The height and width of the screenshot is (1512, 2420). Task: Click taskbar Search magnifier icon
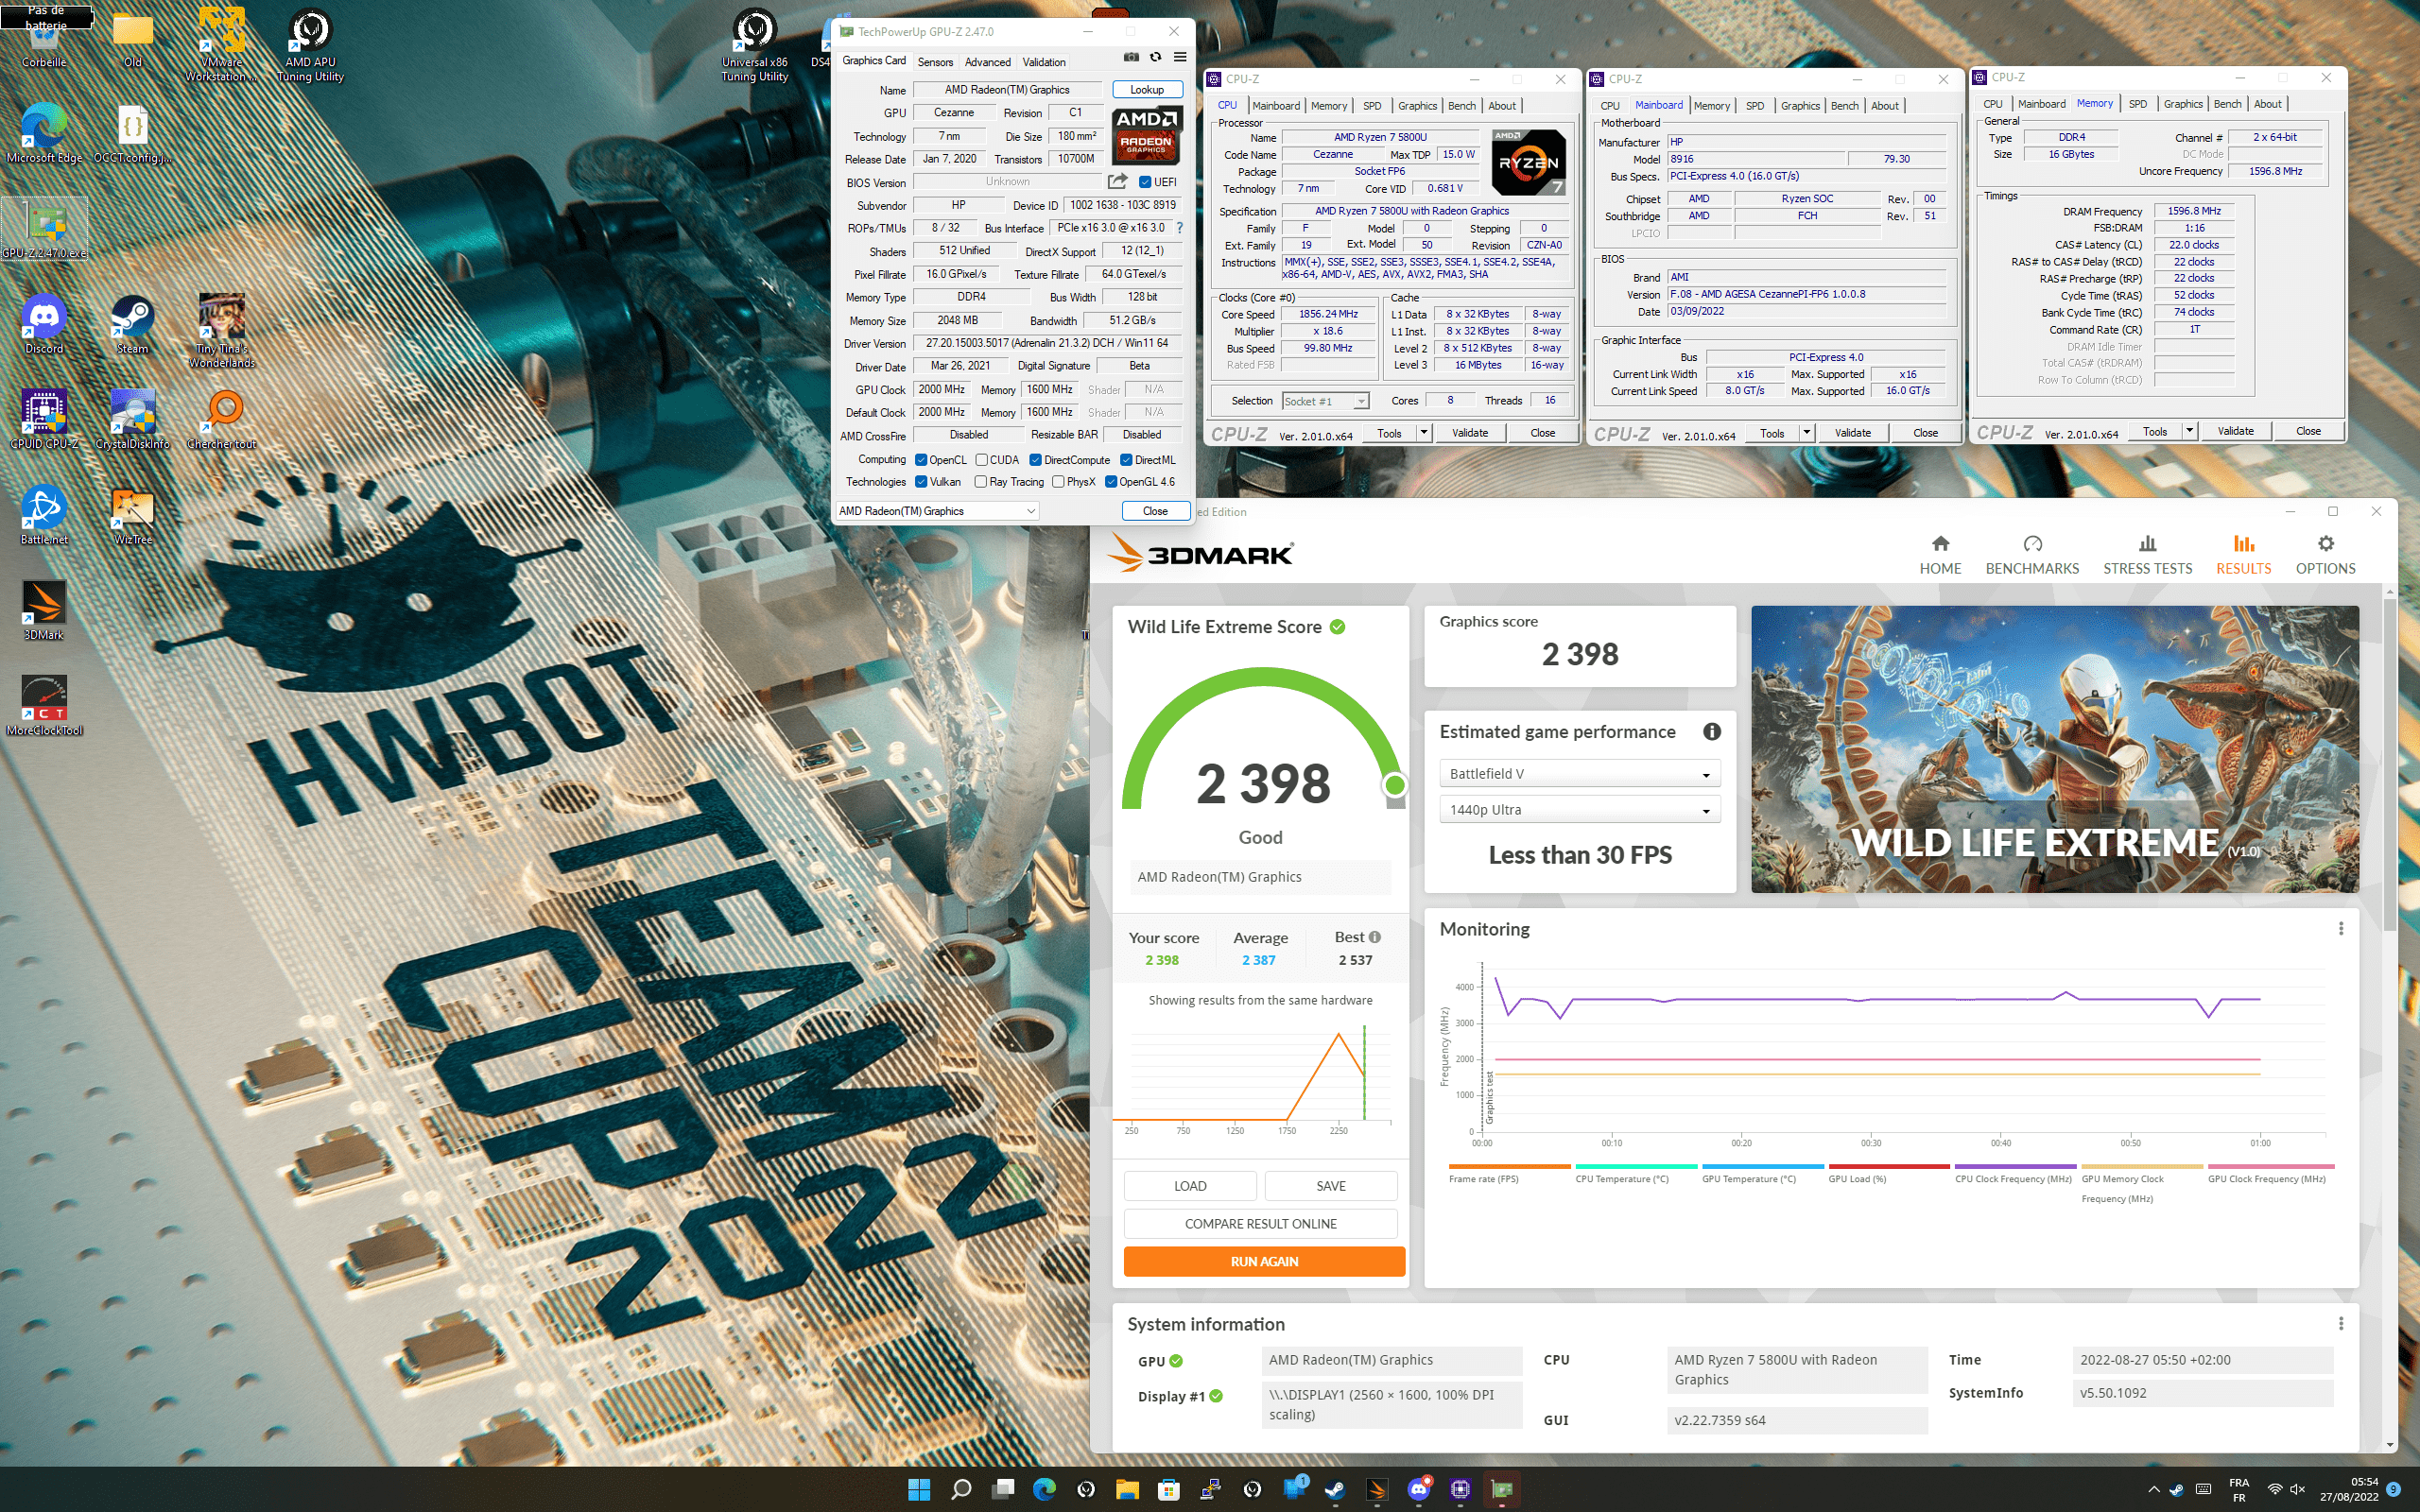click(961, 1489)
